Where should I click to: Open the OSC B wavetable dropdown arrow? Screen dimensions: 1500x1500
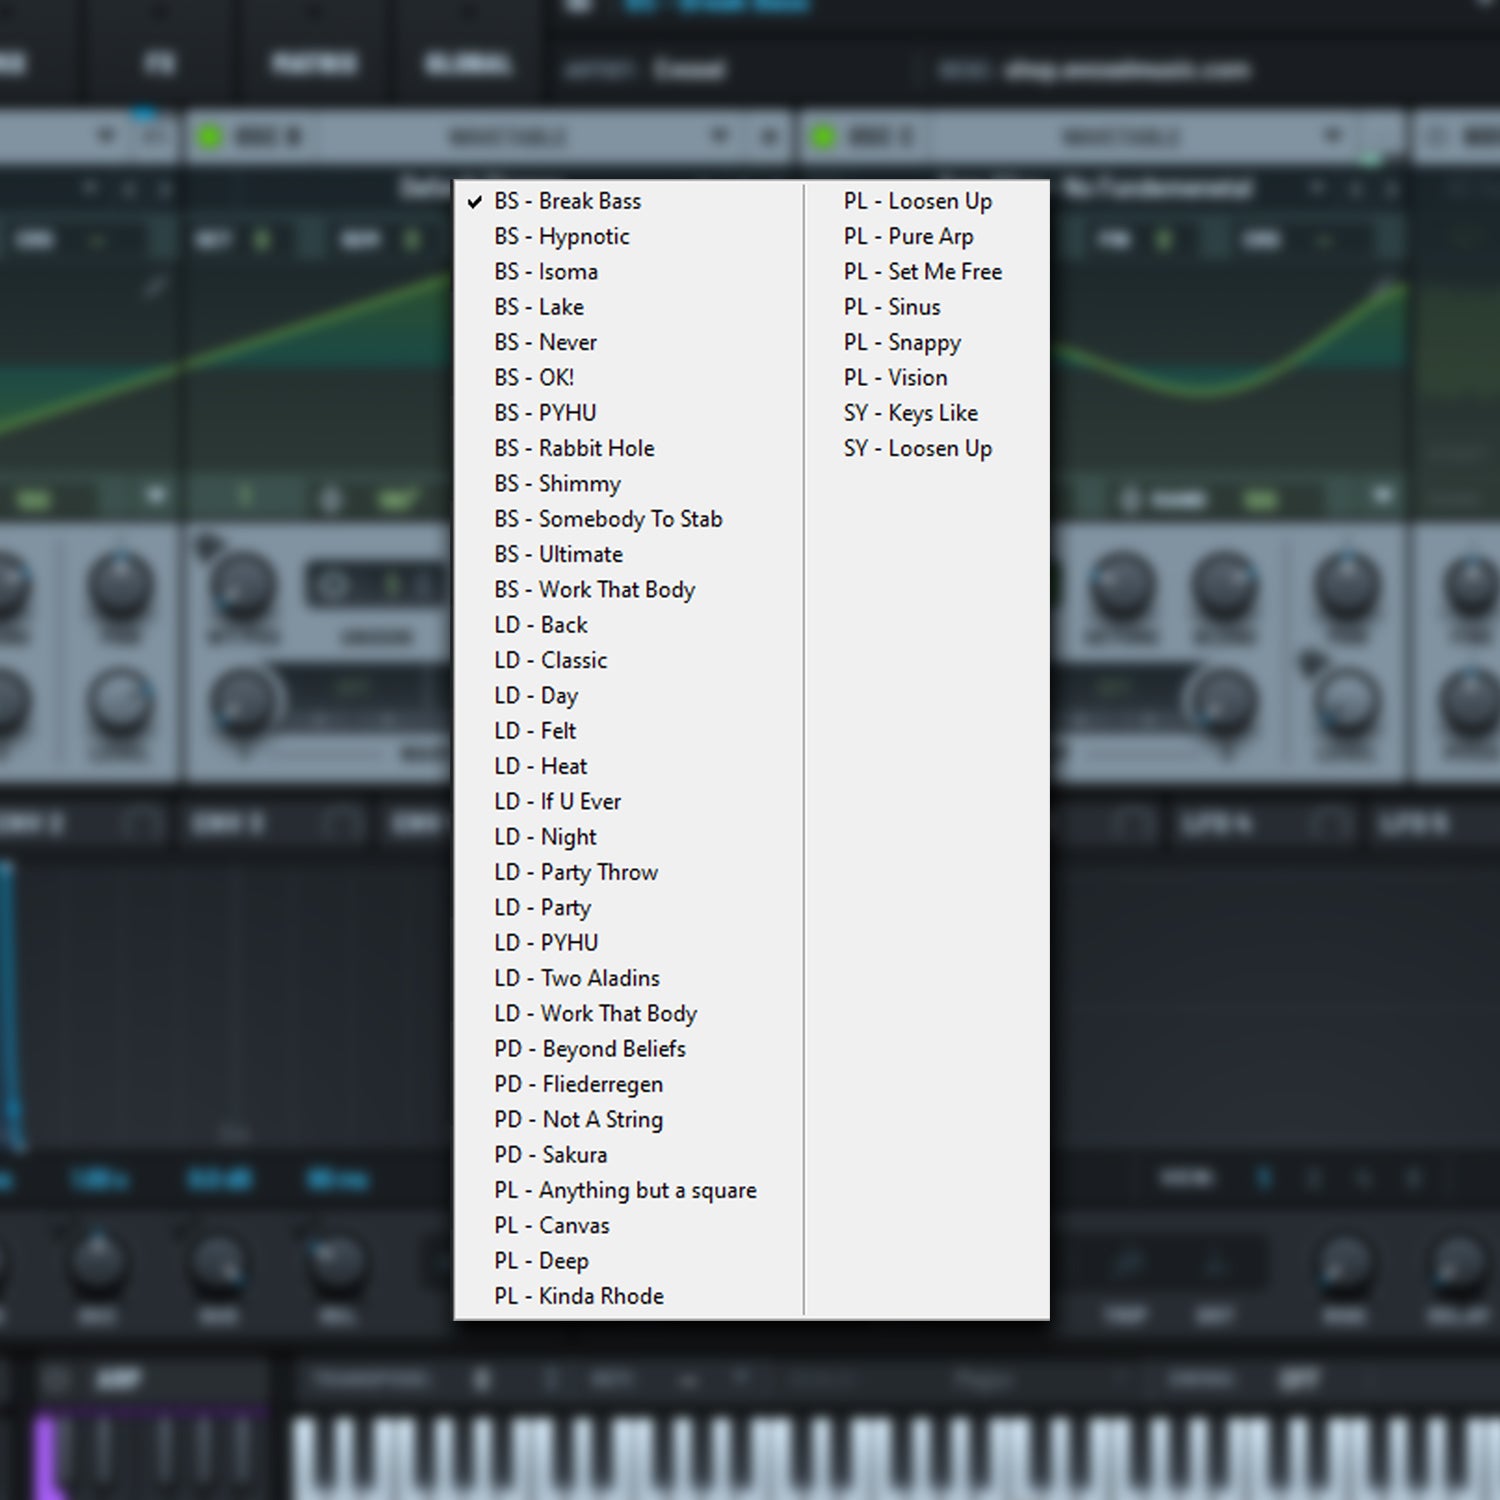(718, 136)
